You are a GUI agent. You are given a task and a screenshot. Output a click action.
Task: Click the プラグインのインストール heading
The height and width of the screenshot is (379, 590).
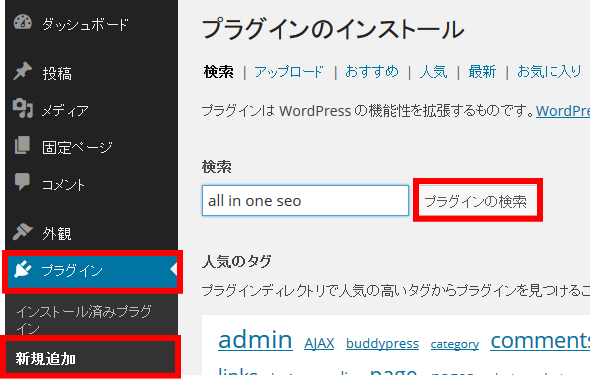point(333,29)
